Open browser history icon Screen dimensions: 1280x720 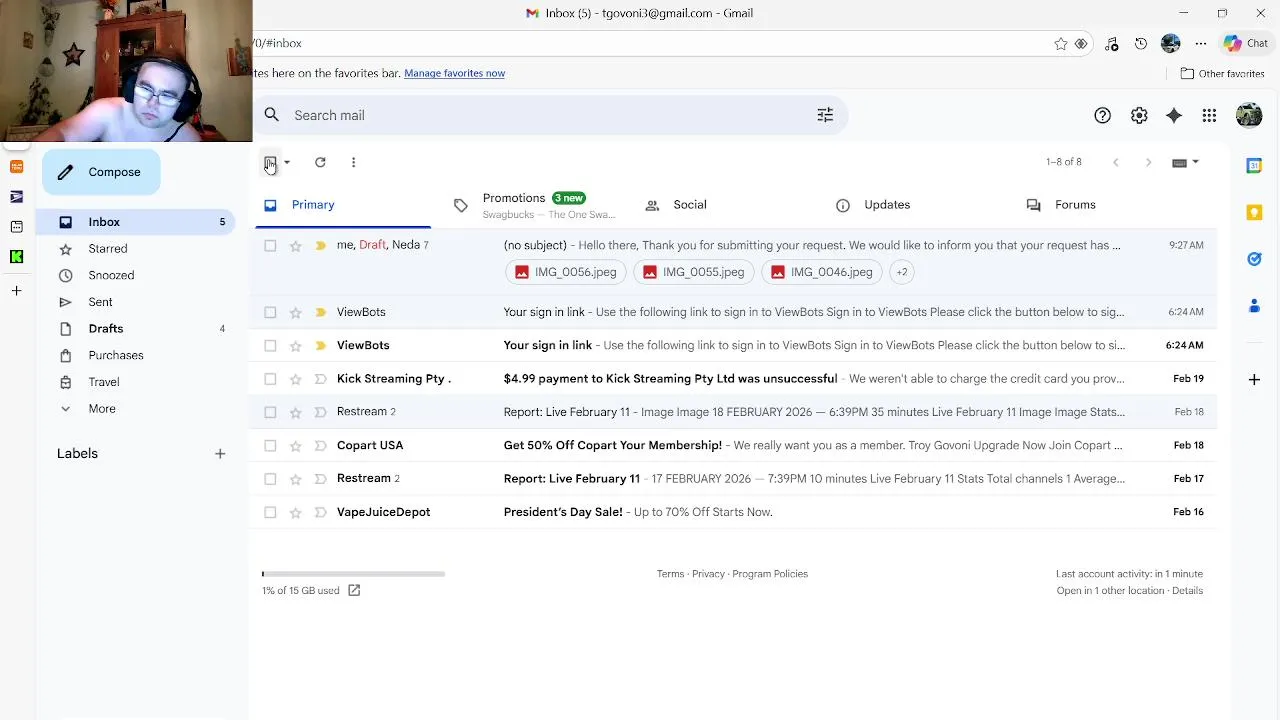pyautogui.click(x=1141, y=44)
